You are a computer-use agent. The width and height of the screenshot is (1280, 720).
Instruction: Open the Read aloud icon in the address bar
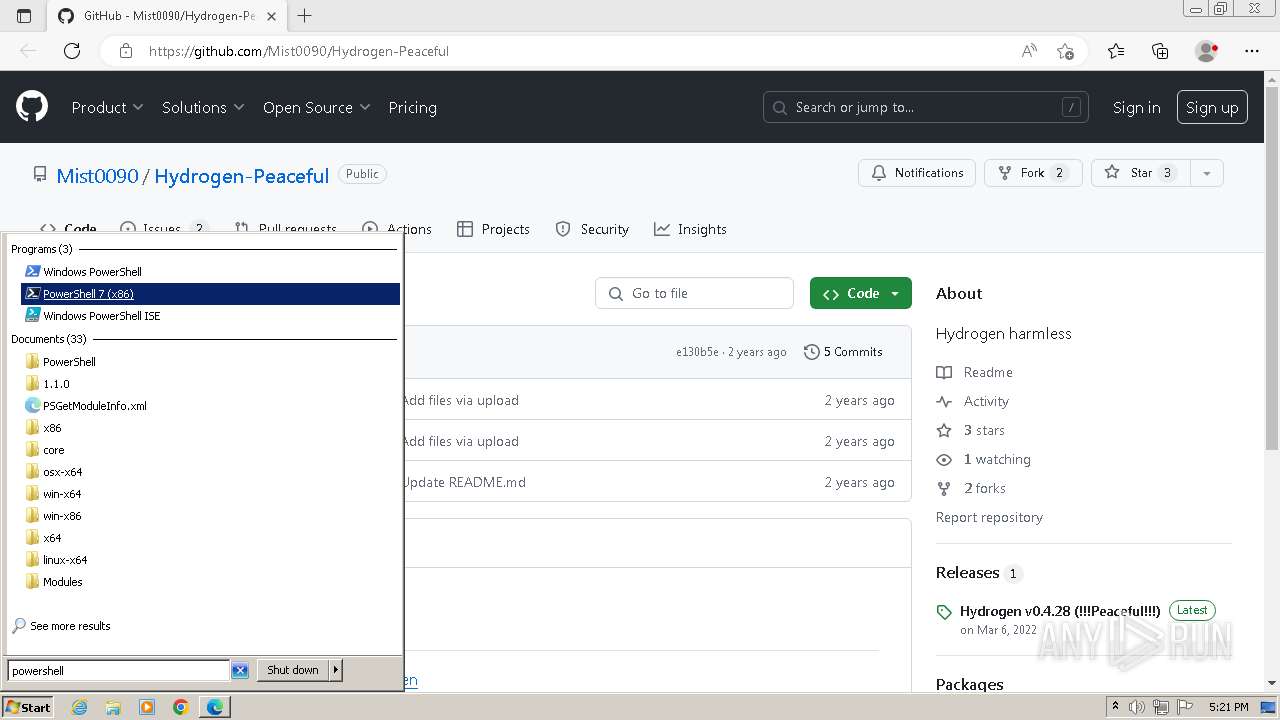coord(1029,51)
